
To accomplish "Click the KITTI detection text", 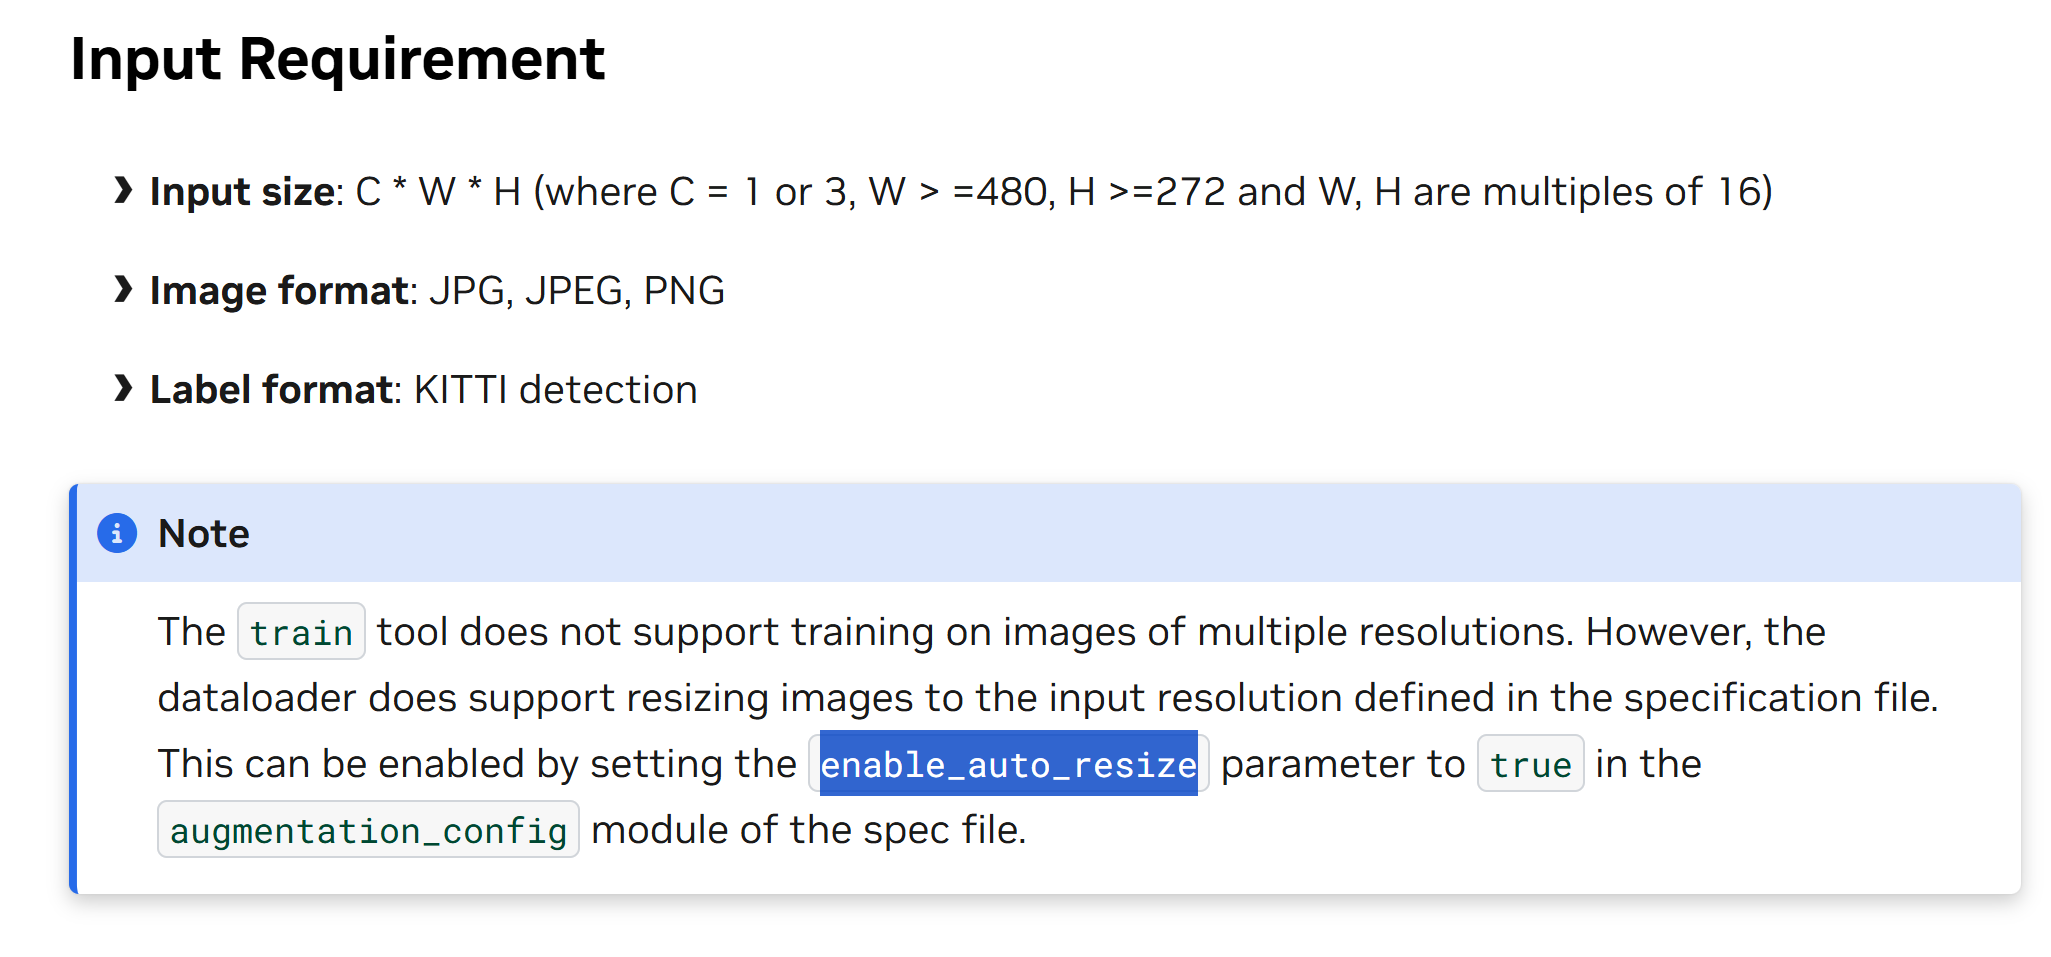I will 556,389.
